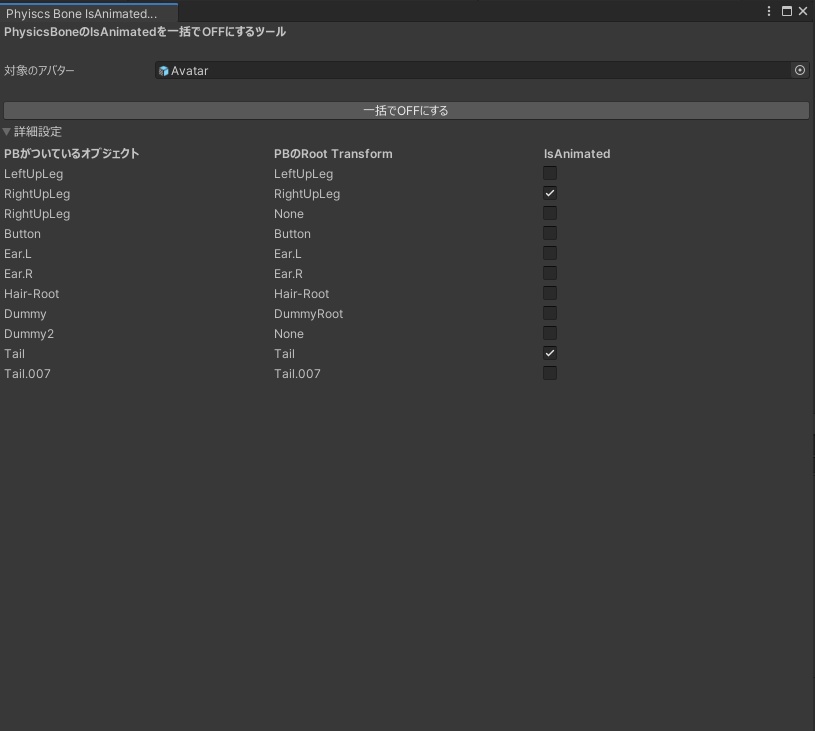Enable IsAnimated for Hair-Root
The height and width of the screenshot is (731, 815).
(x=549, y=293)
